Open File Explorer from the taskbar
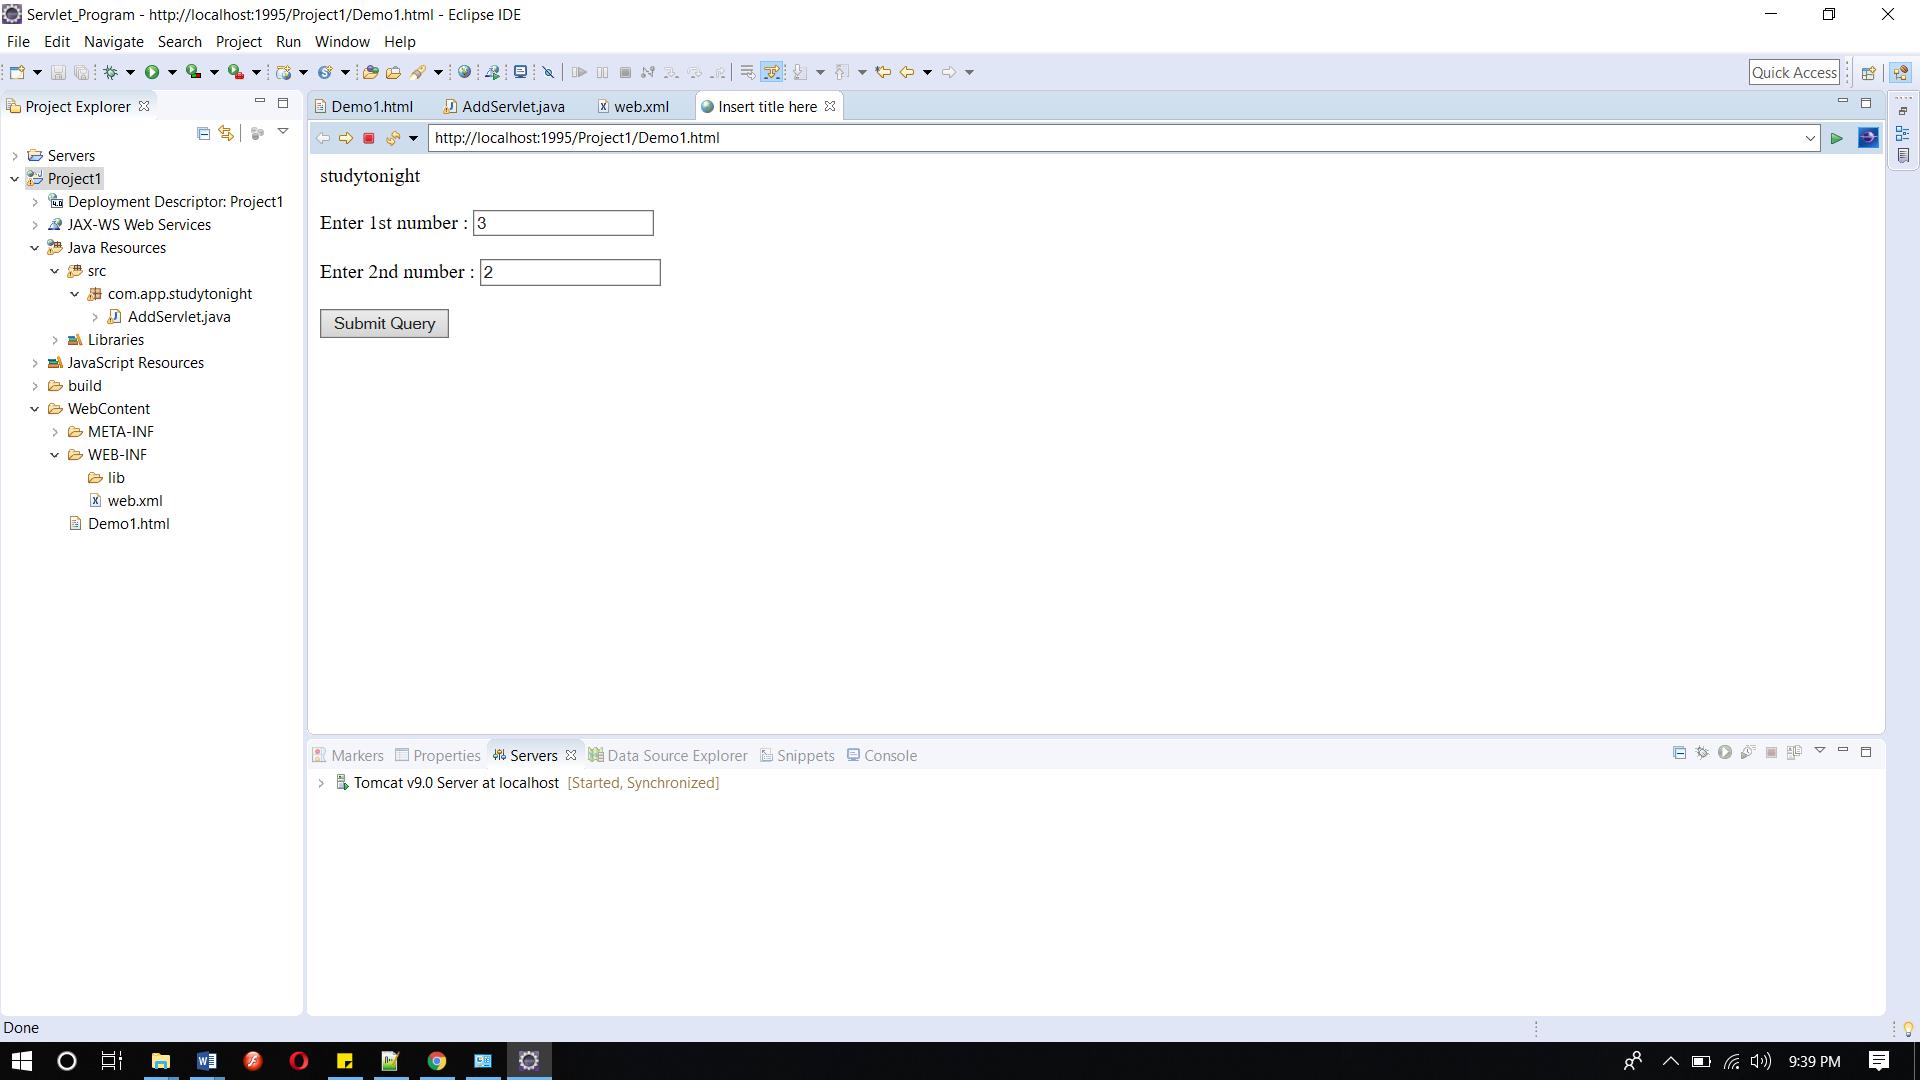The height and width of the screenshot is (1080, 1920). [x=161, y=1061]
